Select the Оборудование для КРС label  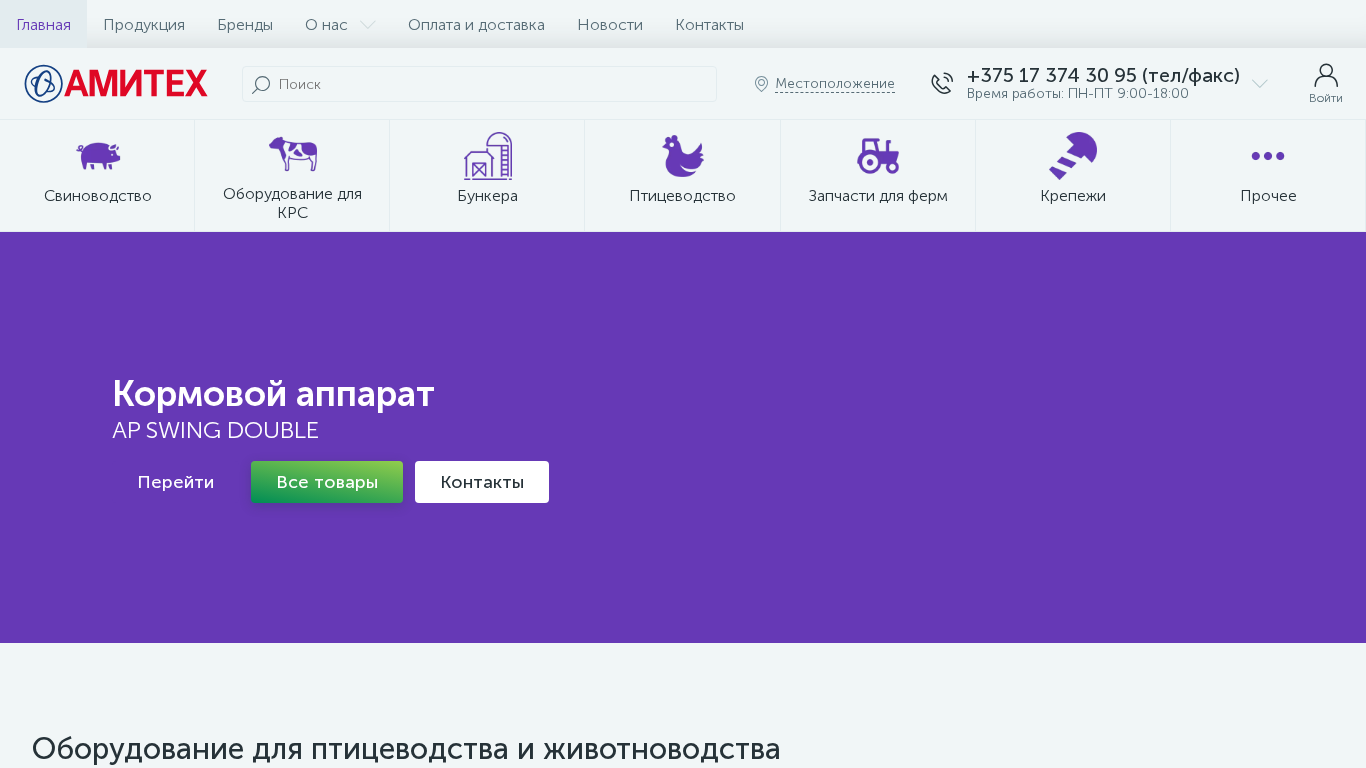pos(293,203)
